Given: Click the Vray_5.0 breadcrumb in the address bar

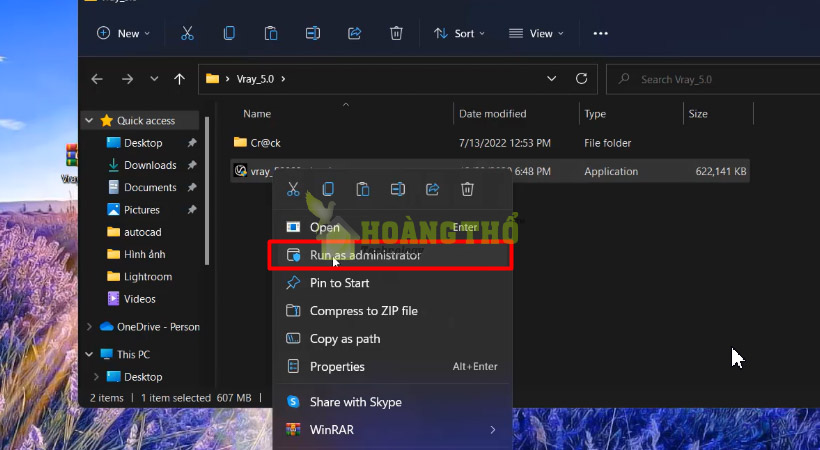Looking at the screenshot, I should [255, 79].
